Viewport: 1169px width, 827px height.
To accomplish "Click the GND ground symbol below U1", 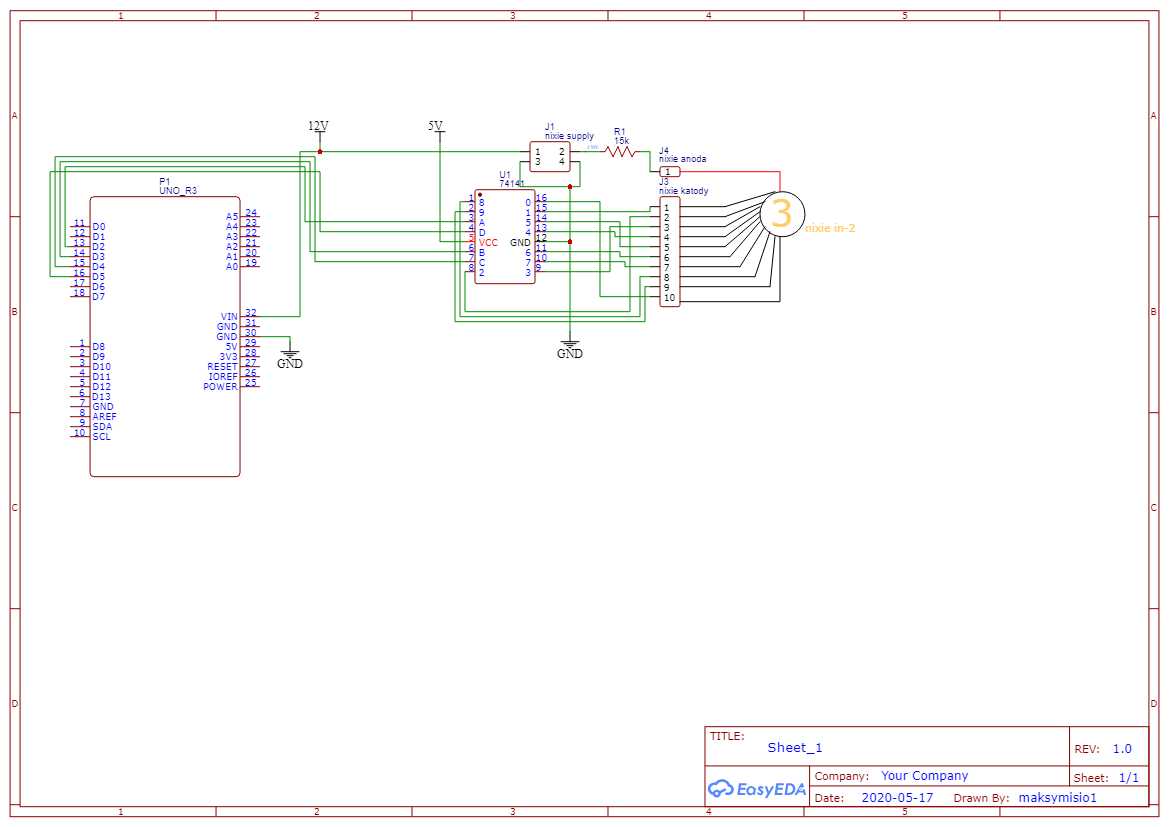I will [569, 345].
